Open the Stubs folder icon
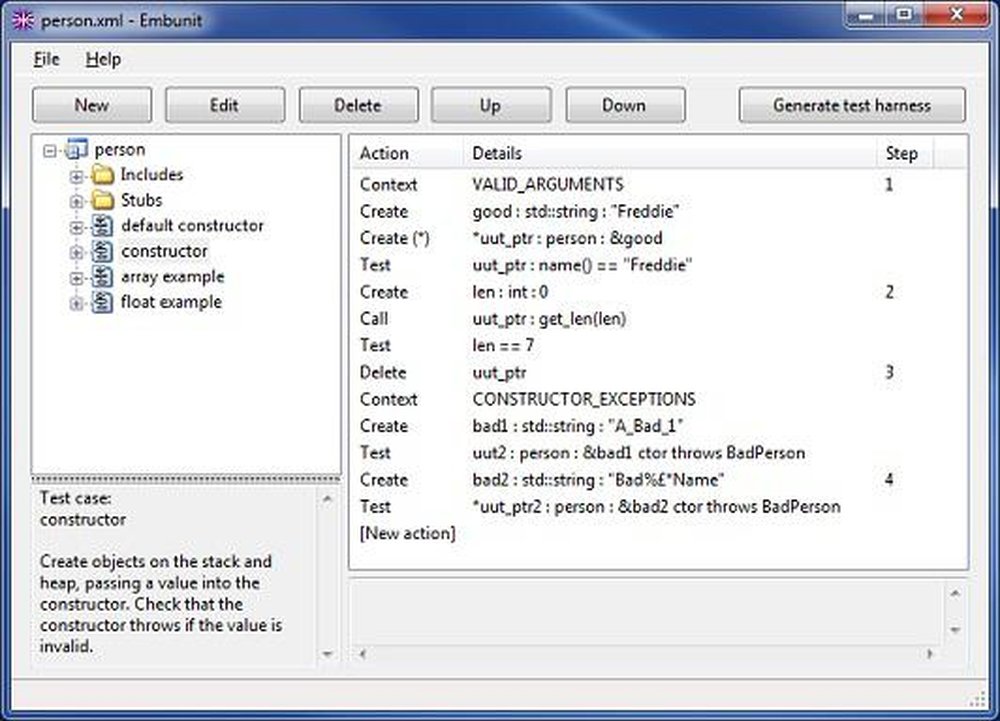 tap(102, 200)
